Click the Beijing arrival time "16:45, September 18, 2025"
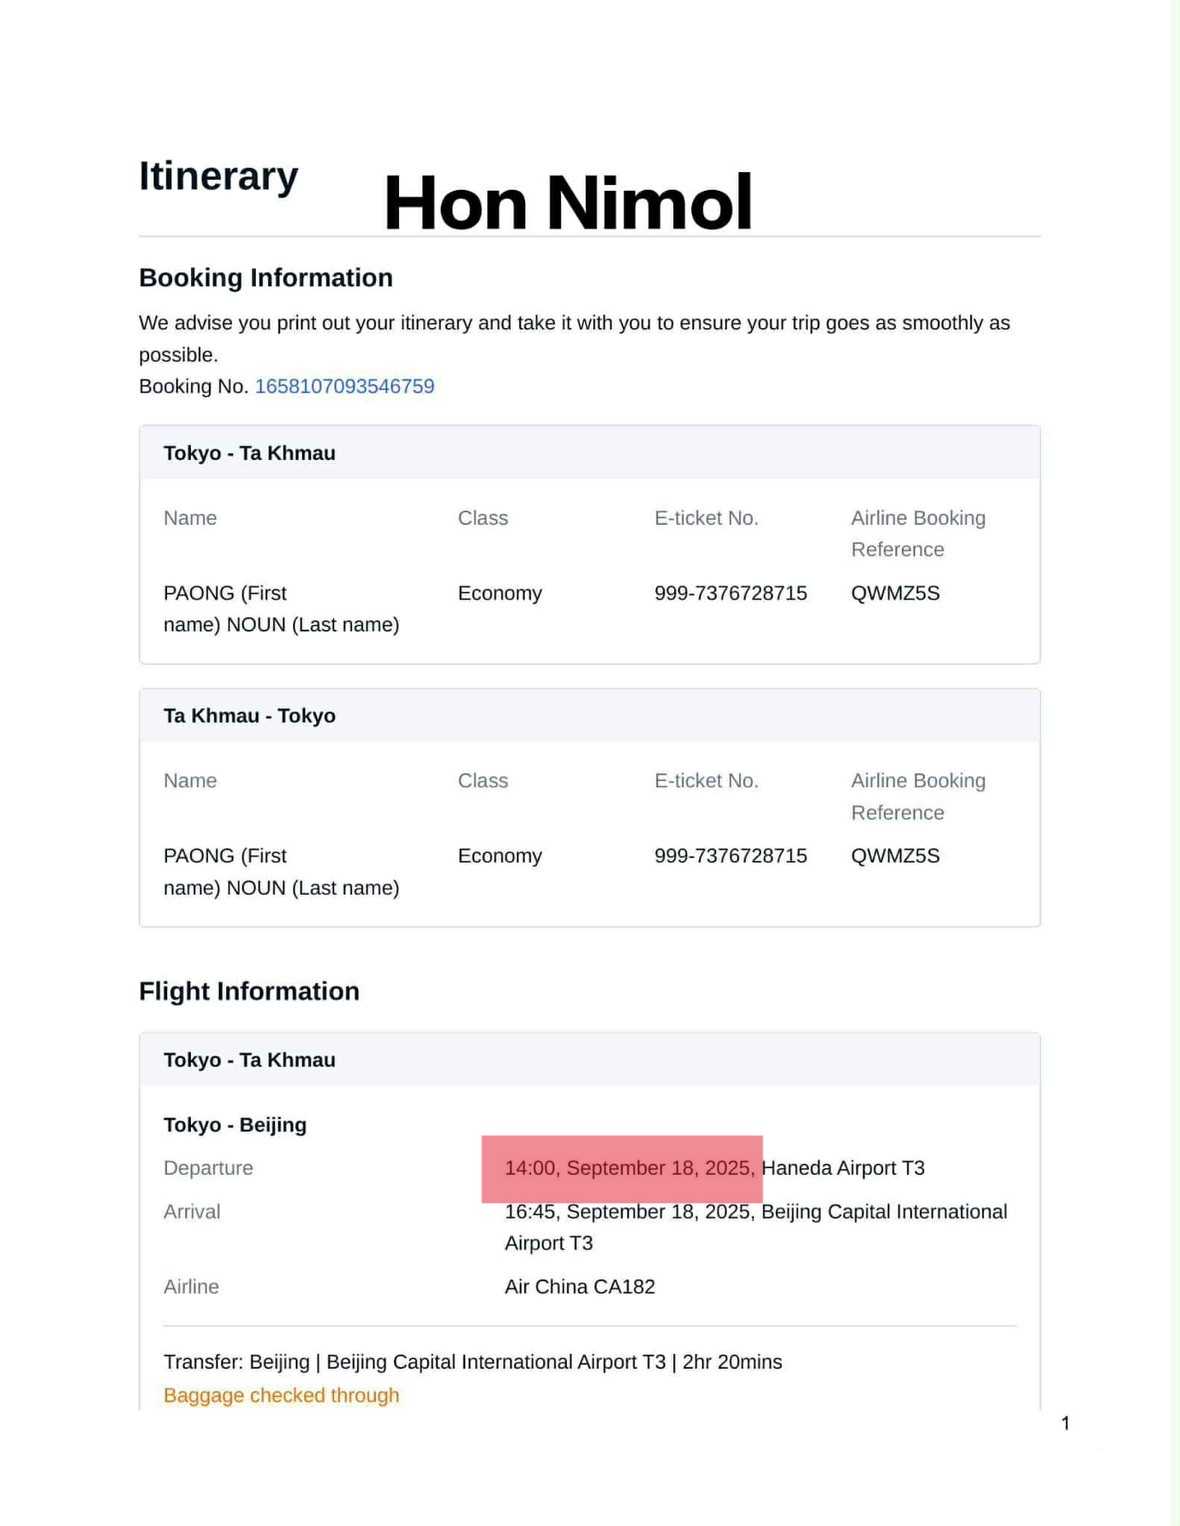Image resolution: width=1180 pixels, height=1526 pixels. [628, 1212]
